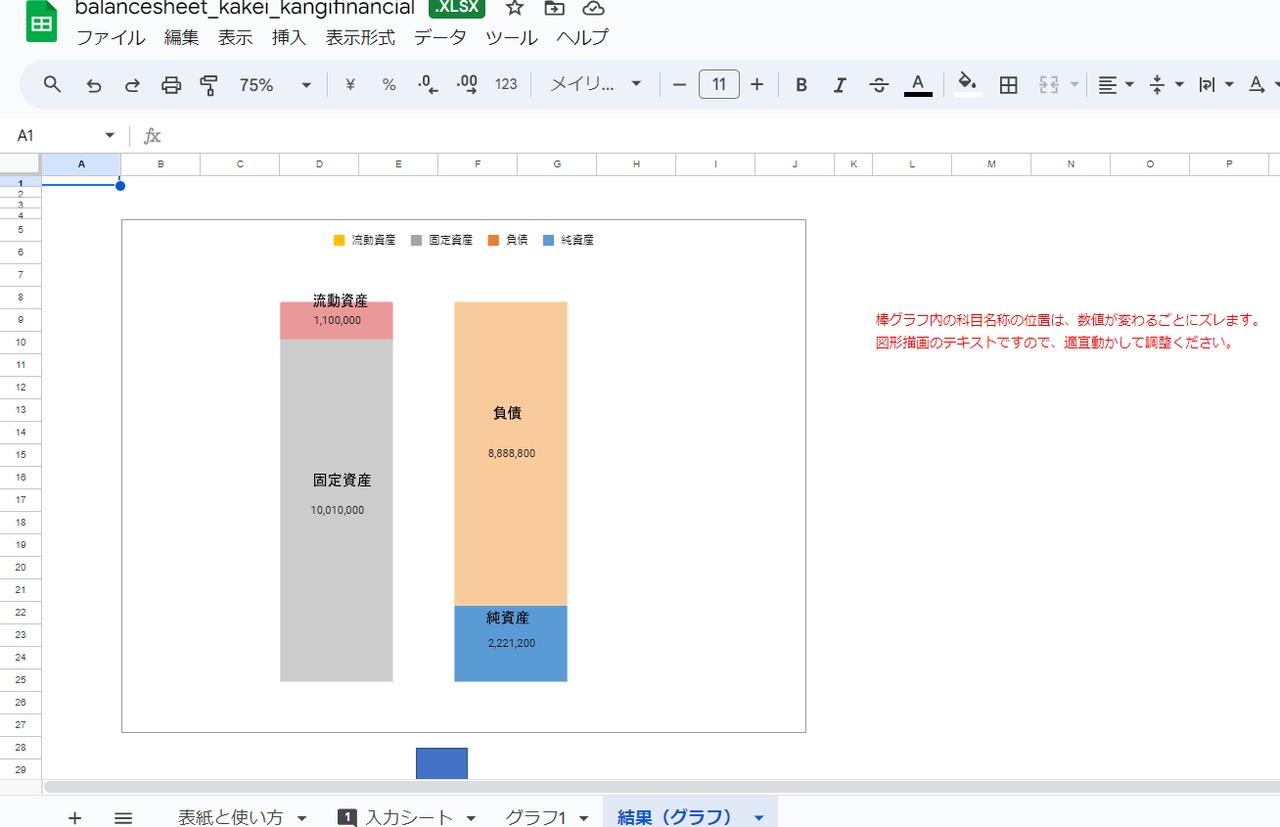Screen dimensions: 1280x827
Task: Expand the horizontal align dropdown
Action: pyautogui.click(x=1115, y=85)
